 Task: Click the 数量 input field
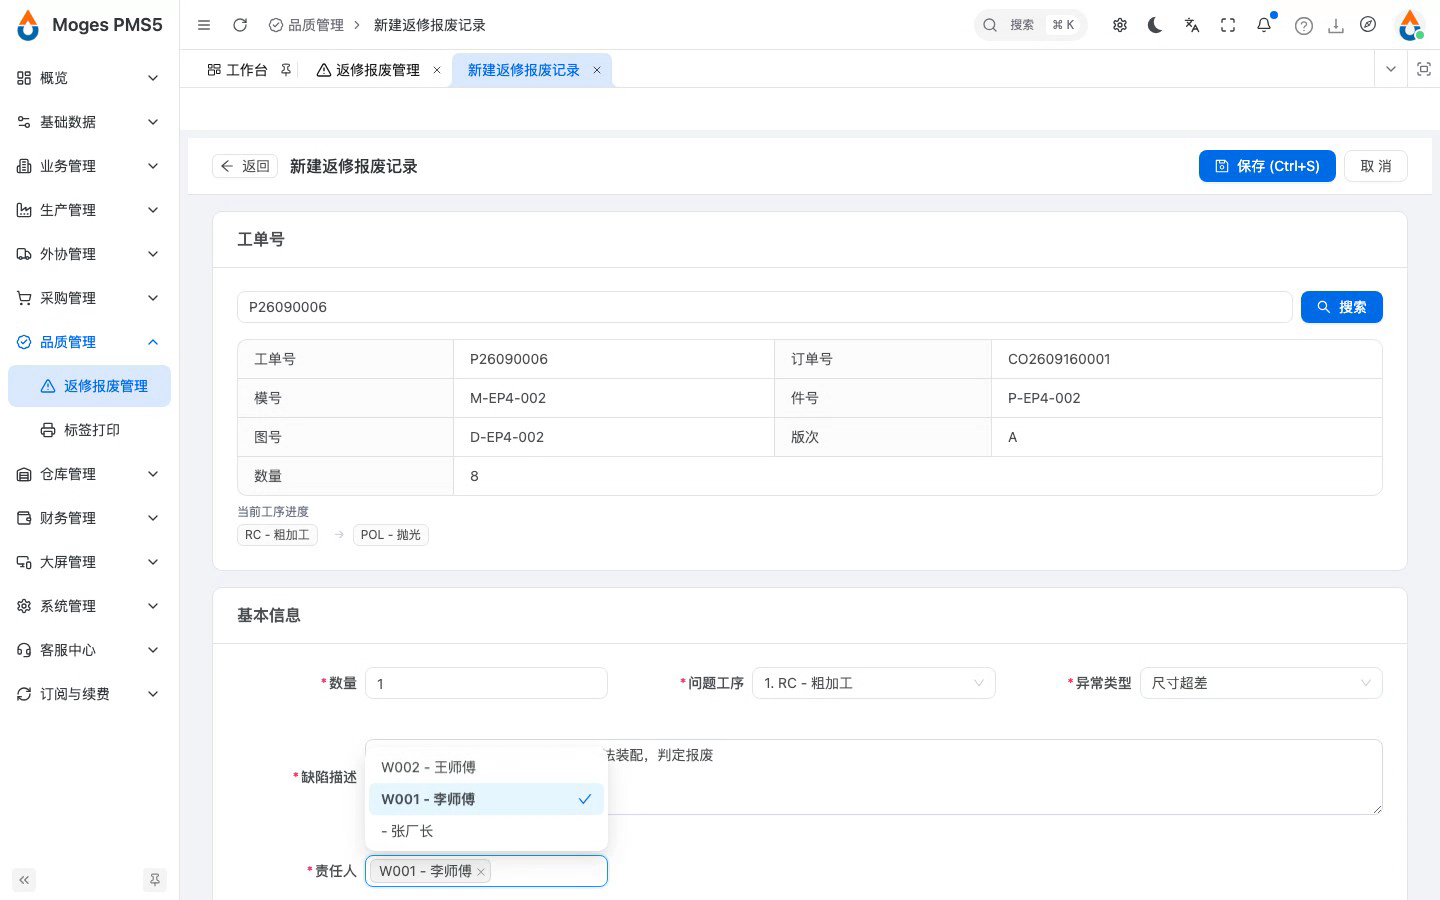(x=486, y=683)
